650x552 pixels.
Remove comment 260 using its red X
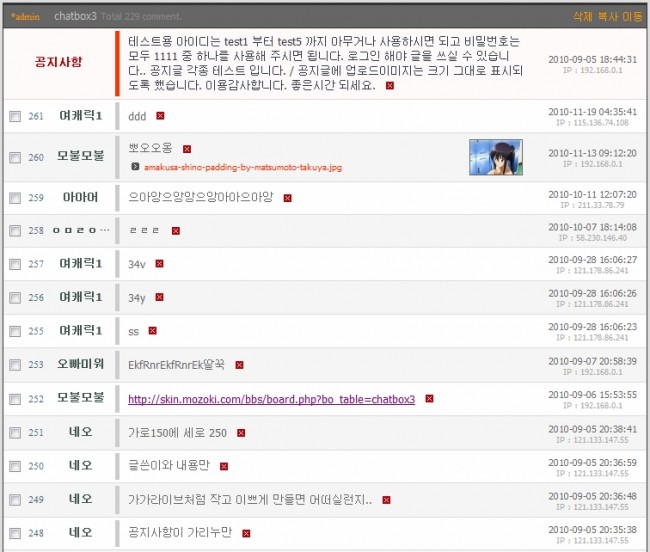(x=187, y=149)
